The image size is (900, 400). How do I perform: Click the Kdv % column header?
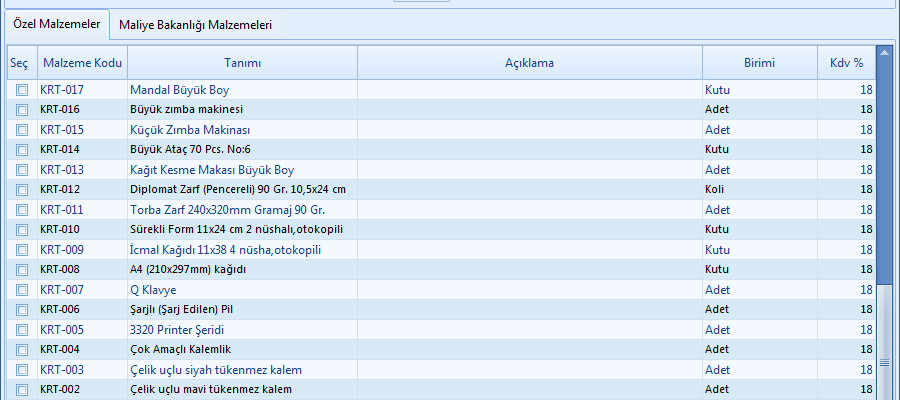(846, 63)
